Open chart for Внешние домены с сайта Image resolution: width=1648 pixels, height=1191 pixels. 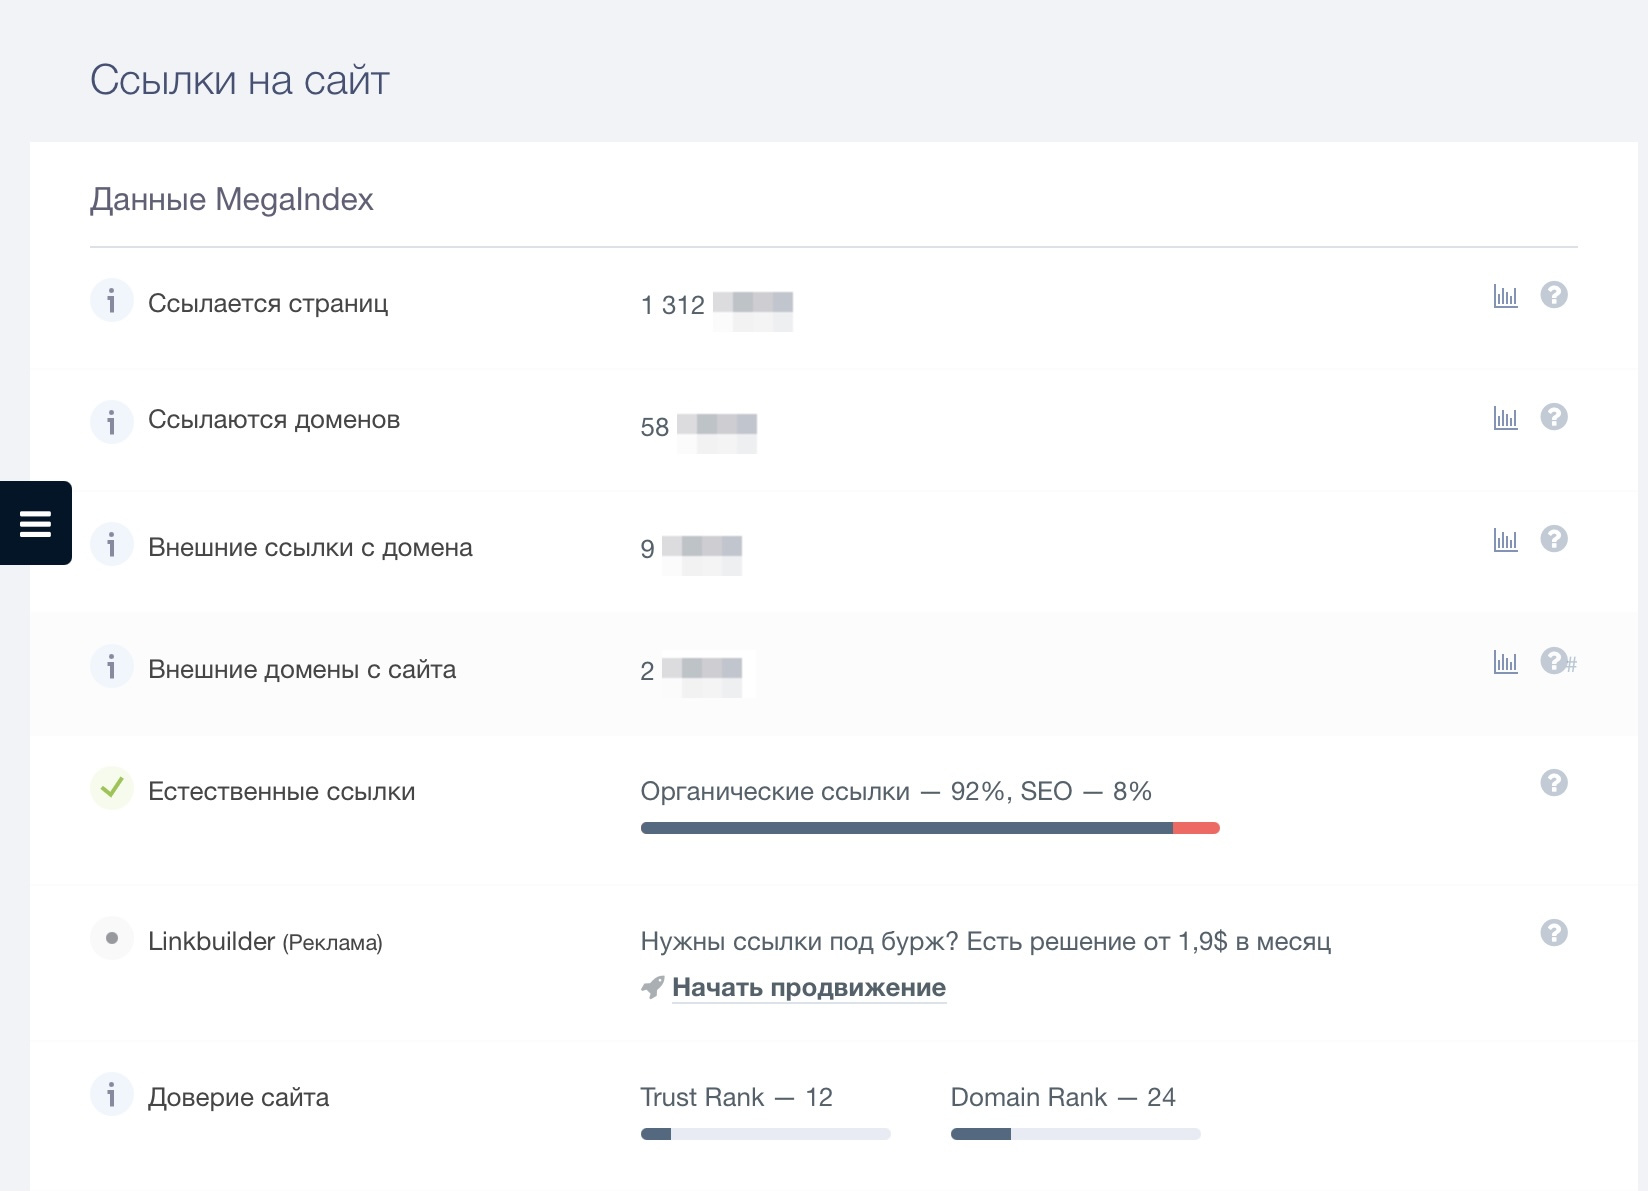click(x=1505, y=662)
